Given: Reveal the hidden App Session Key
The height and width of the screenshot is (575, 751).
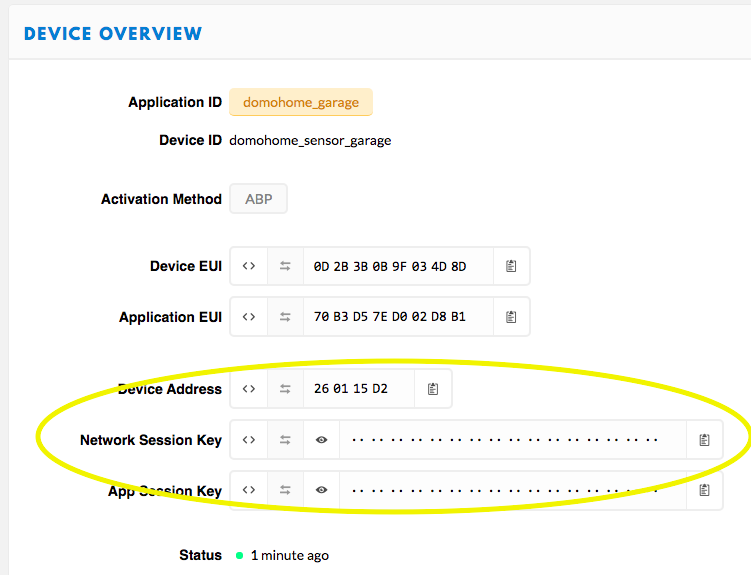Looking at the screenshot, I should tap(321, 490).
